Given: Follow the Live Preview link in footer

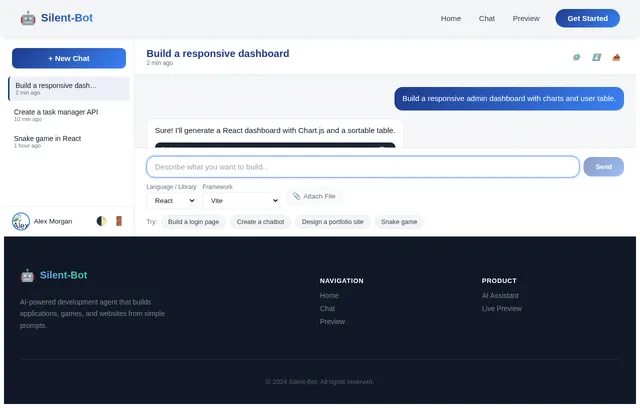Looking at the screenshot, I should [502, 308].
